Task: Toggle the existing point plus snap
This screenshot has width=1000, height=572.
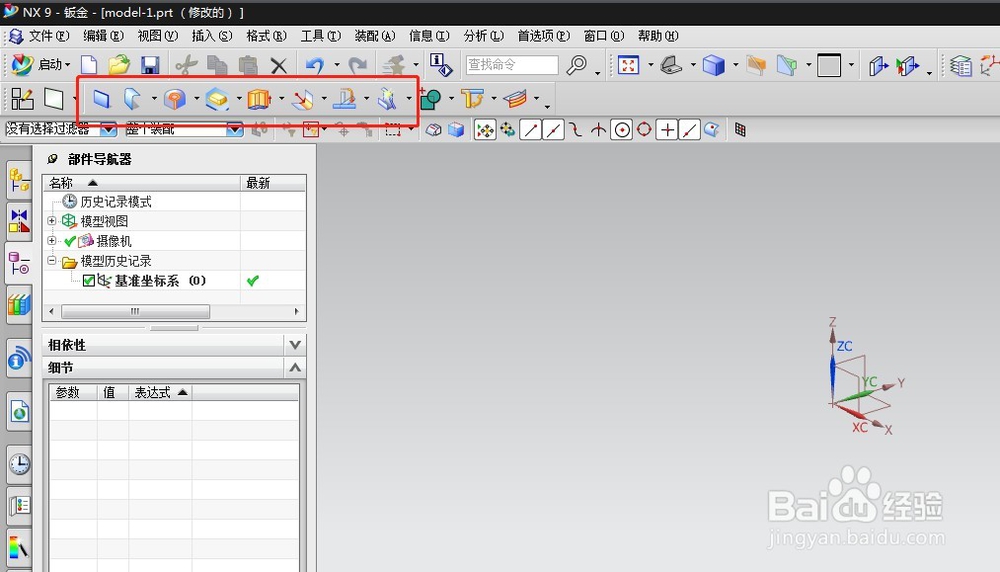Action: pyautogui.click(x=667, y=130)
